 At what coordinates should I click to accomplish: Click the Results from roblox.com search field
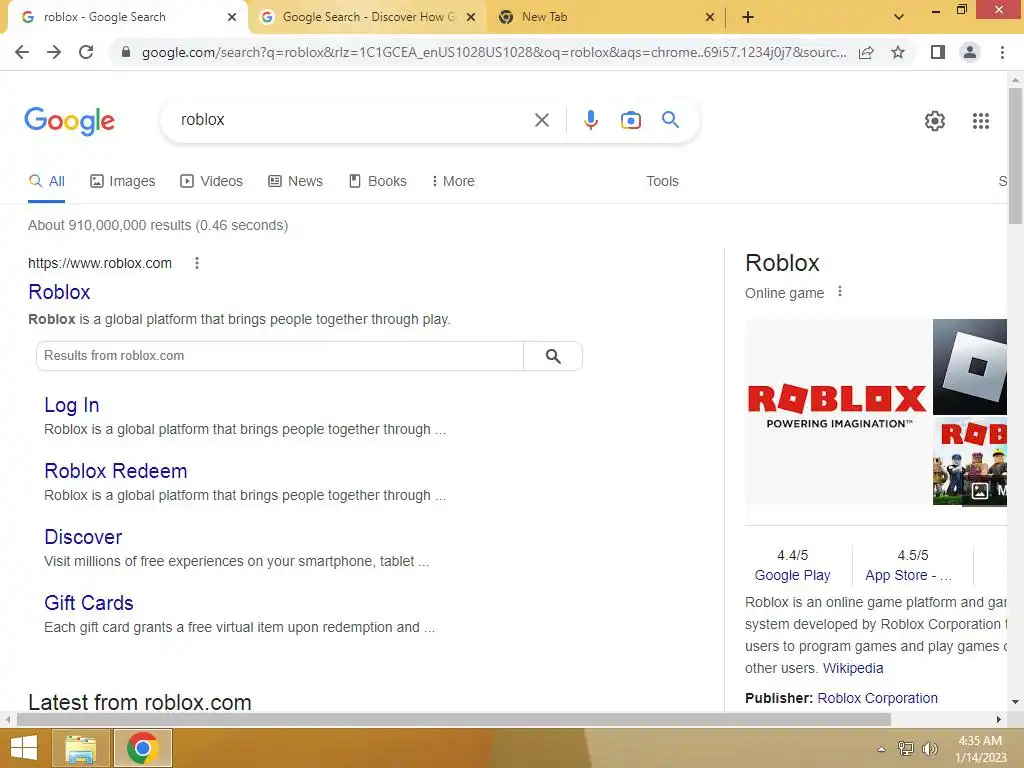click(280, 356)
